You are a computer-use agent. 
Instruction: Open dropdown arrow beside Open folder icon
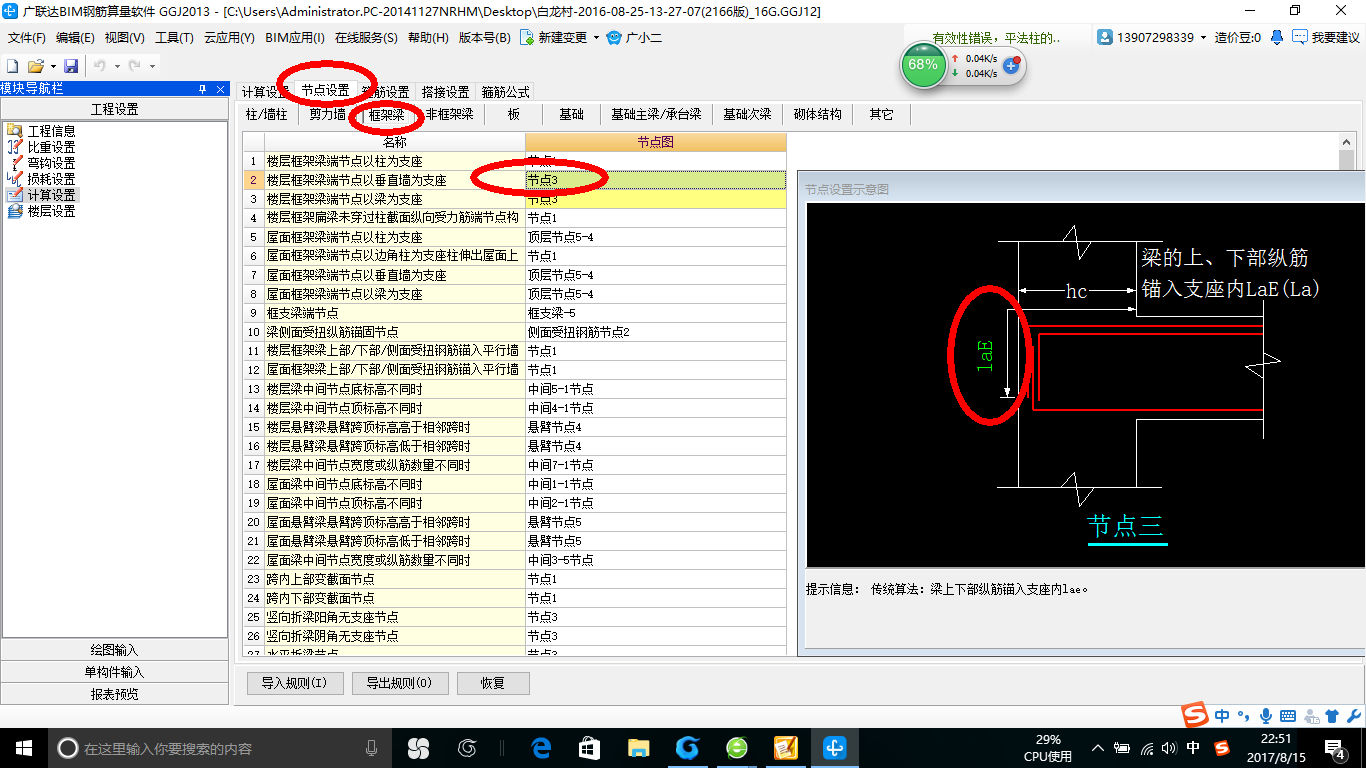coord(52,65)
